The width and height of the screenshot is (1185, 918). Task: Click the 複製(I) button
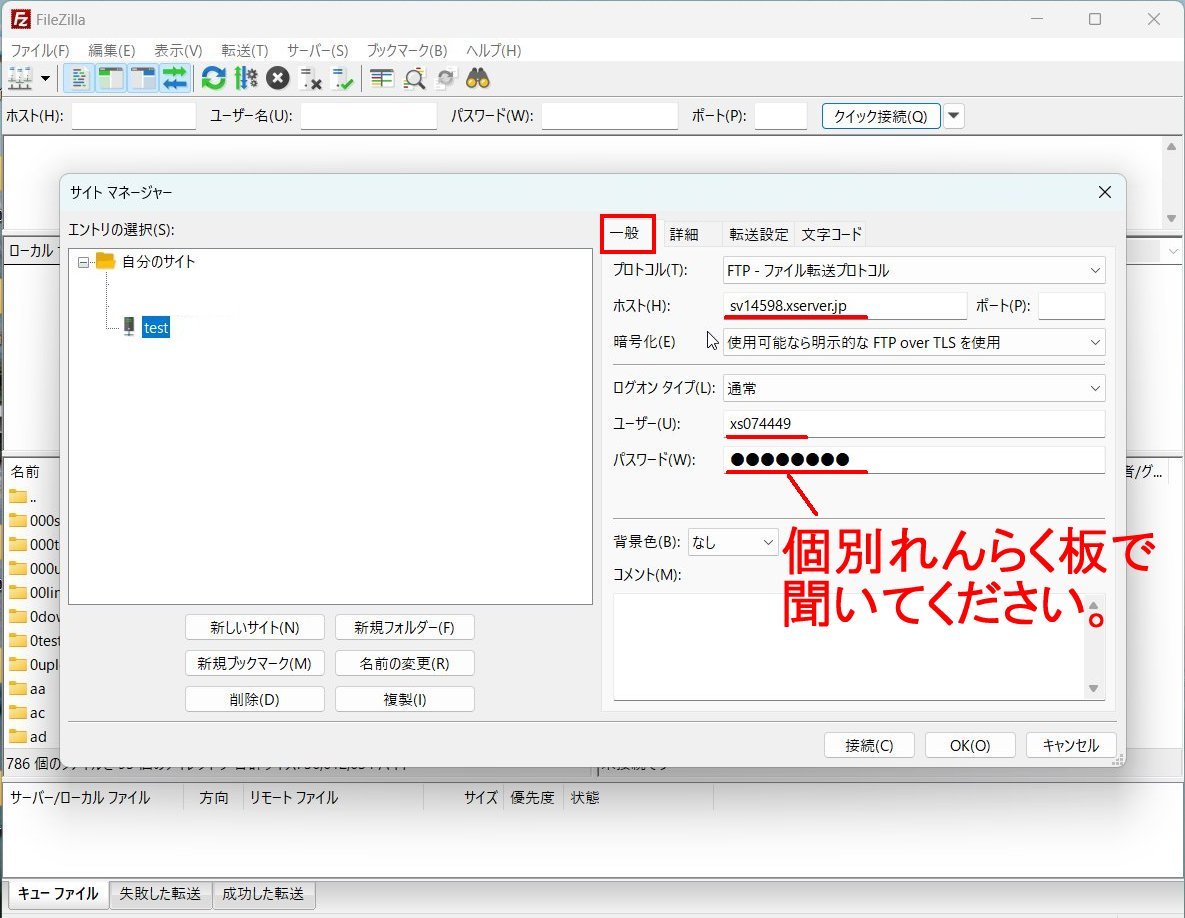click(x=404, y=699)
